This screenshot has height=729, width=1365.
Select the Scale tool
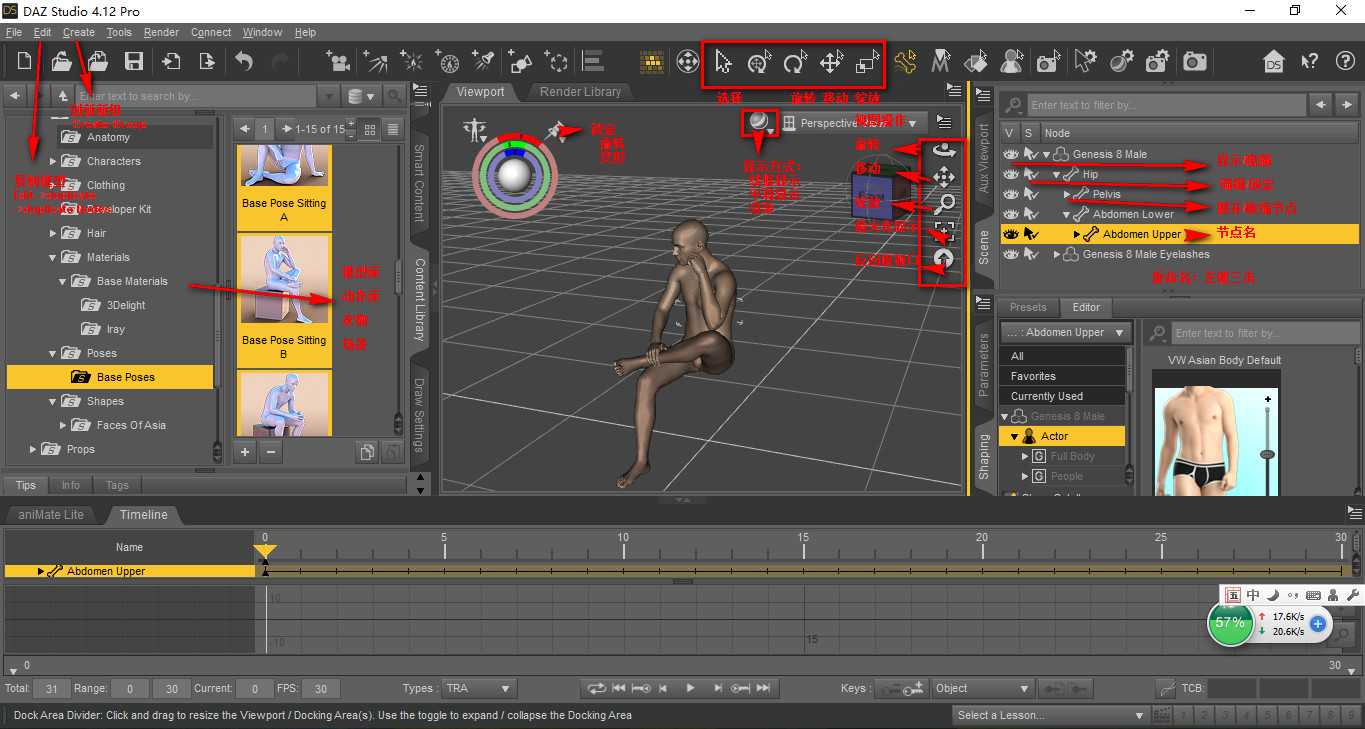(866, 63)
